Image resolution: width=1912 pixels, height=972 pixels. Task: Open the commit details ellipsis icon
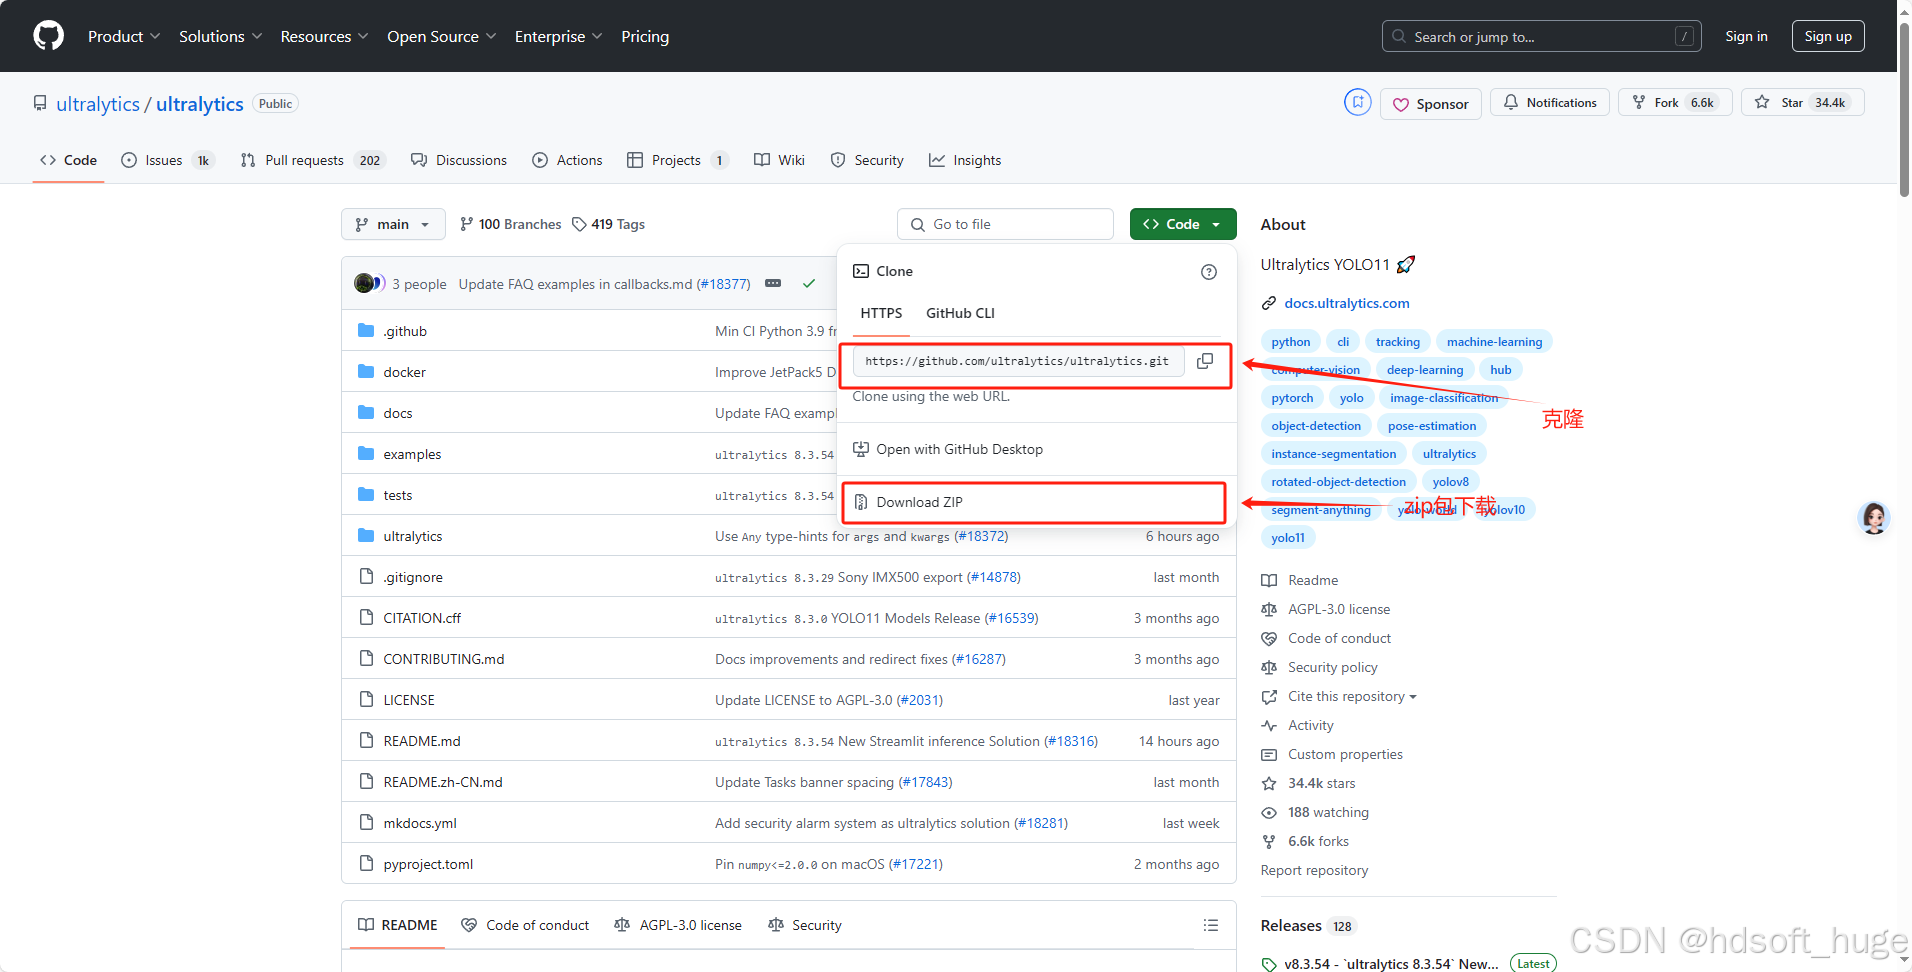[773, 284]
